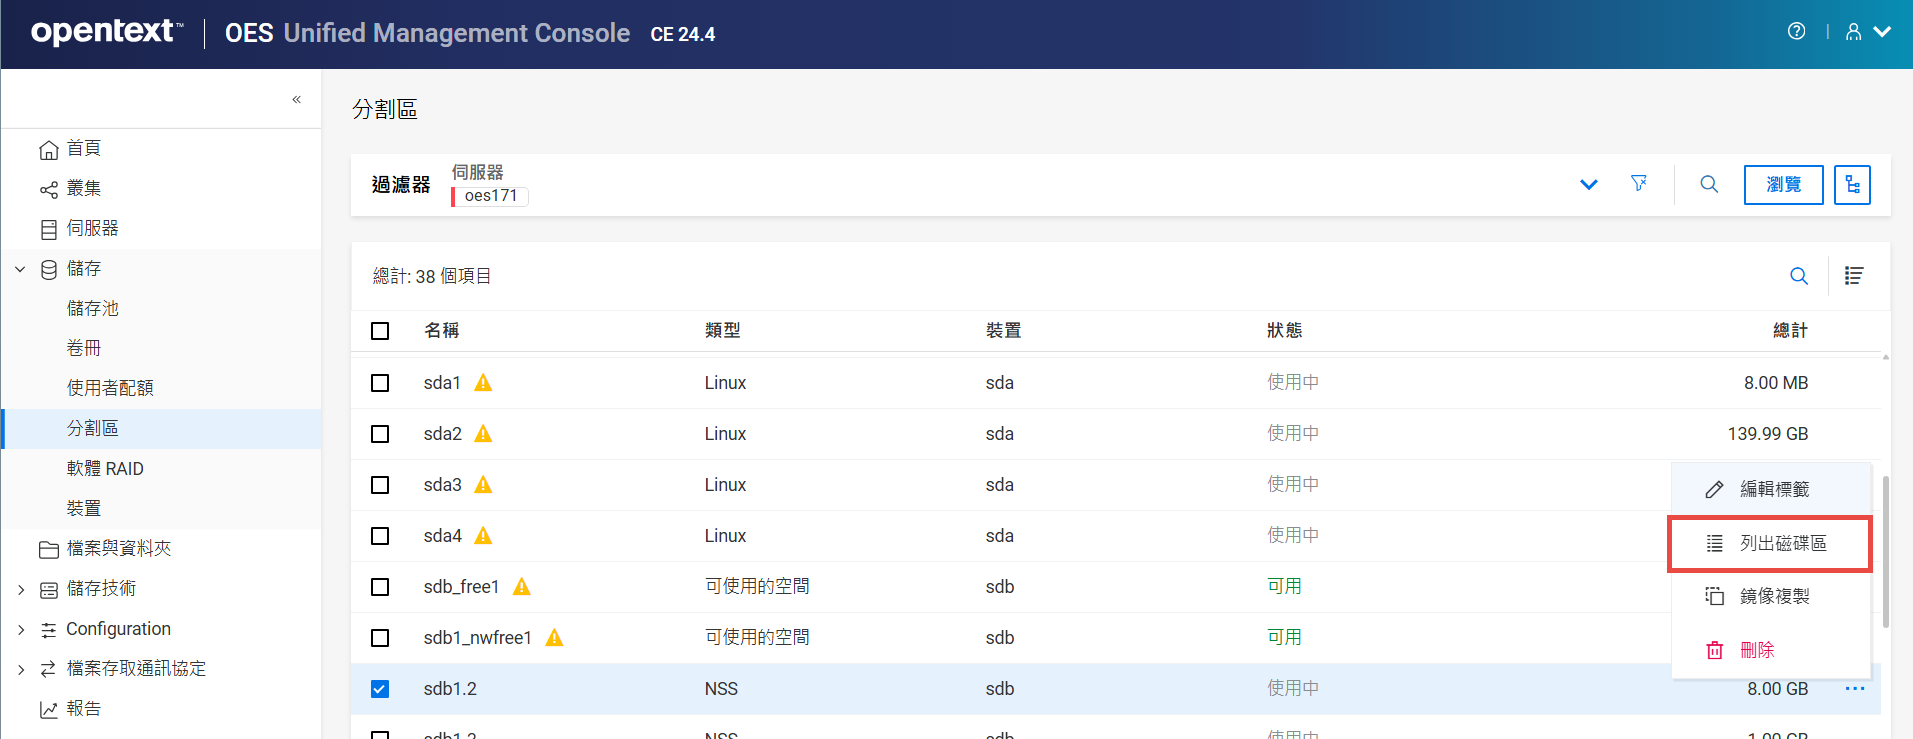This screenshot has height=739, width=1913.
Task: Click warning icon next to sdb_free1
Action: (521, 587)
